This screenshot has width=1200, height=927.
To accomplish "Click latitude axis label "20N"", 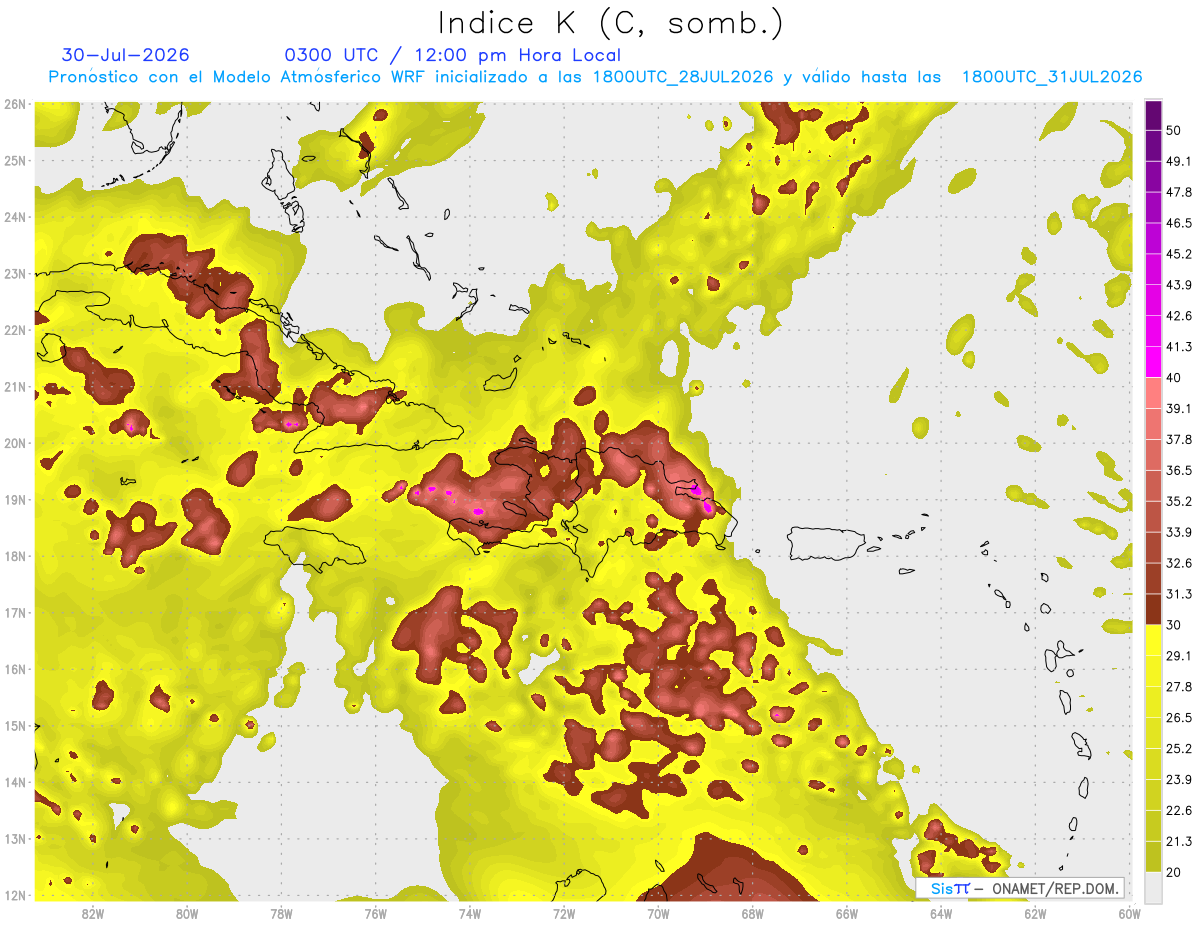I will pyautogui.click(x=15, y=443).
